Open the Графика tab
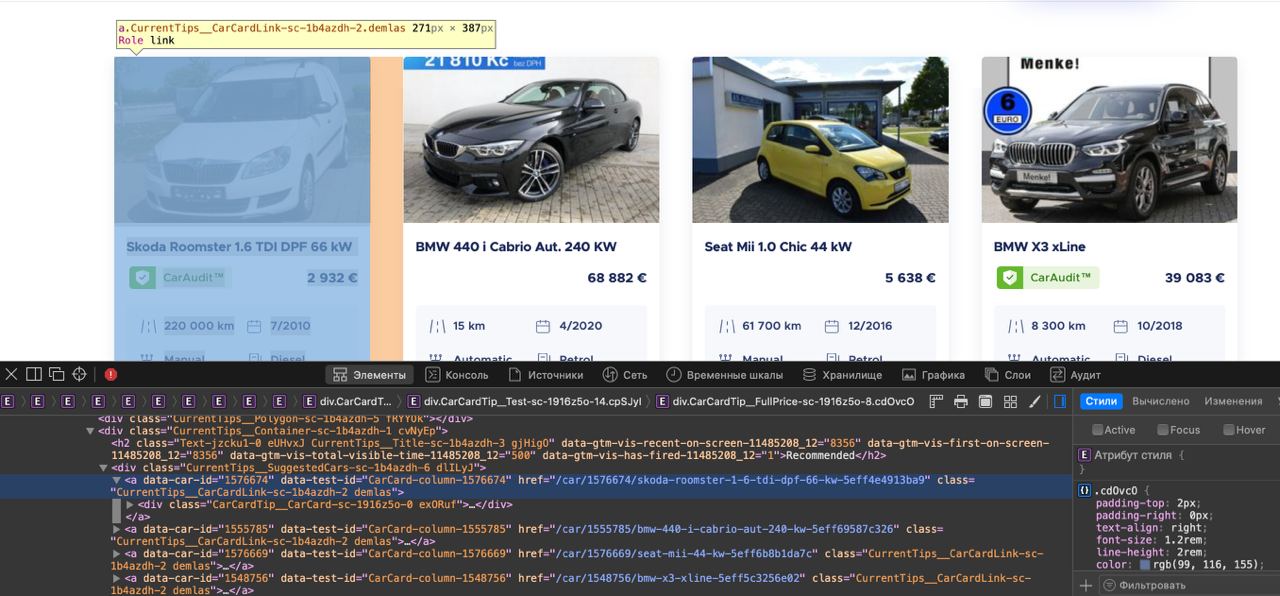 pos(933,375)
